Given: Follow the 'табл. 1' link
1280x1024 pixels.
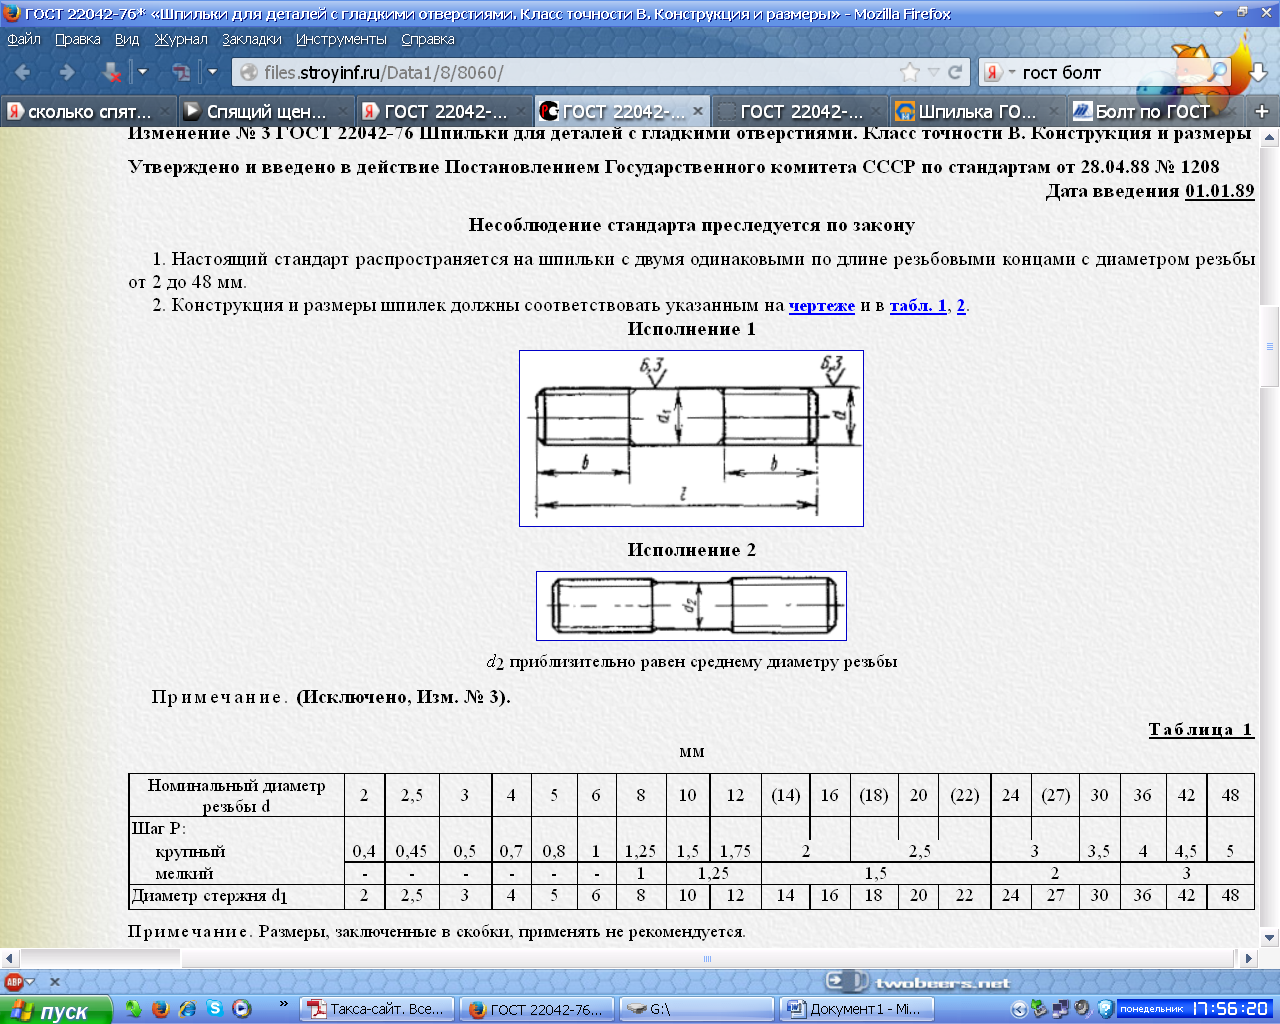Looking at the screenshot, I should click(x=918, y=305).
